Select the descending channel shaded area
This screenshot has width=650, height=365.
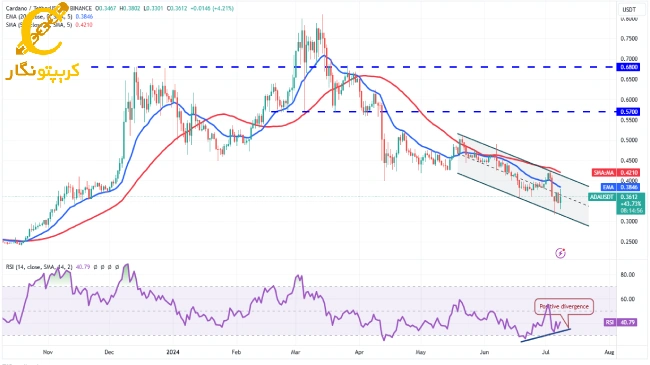click(x=523, y=180)
